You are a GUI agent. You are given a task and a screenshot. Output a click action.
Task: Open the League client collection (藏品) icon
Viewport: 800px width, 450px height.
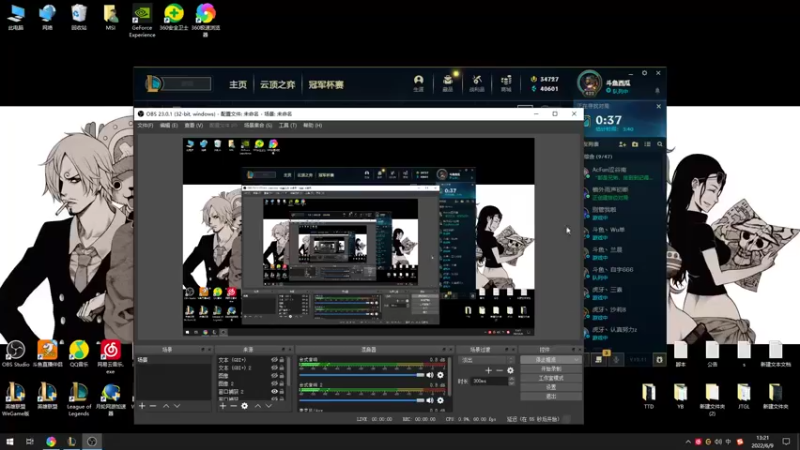coord(447,83)
